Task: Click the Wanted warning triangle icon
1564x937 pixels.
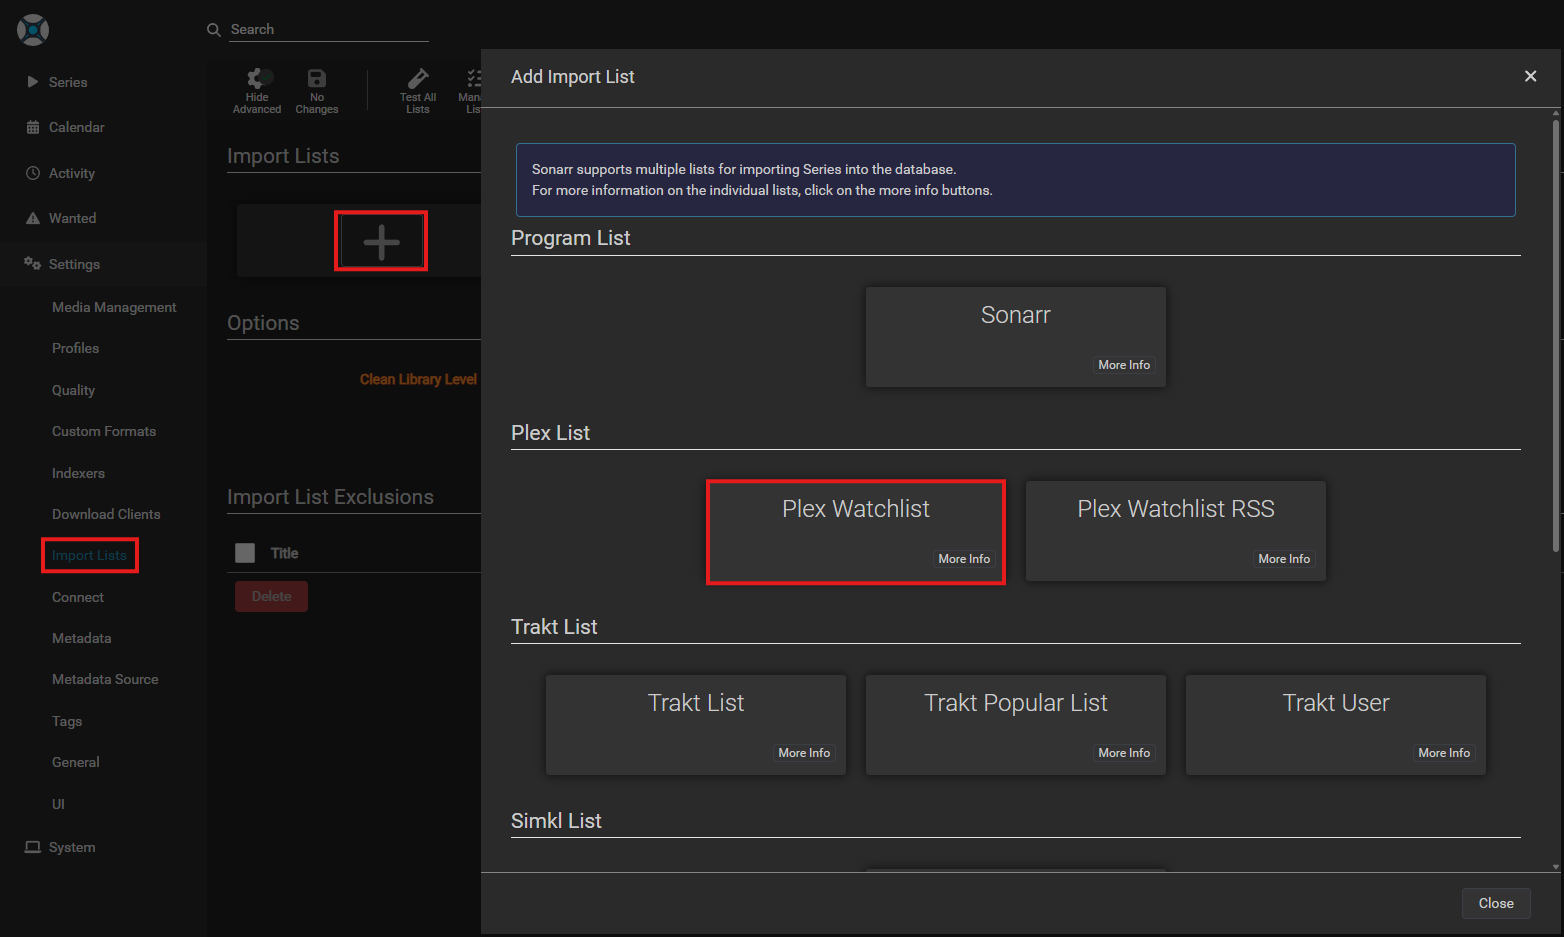Action: tap(33, 218)
